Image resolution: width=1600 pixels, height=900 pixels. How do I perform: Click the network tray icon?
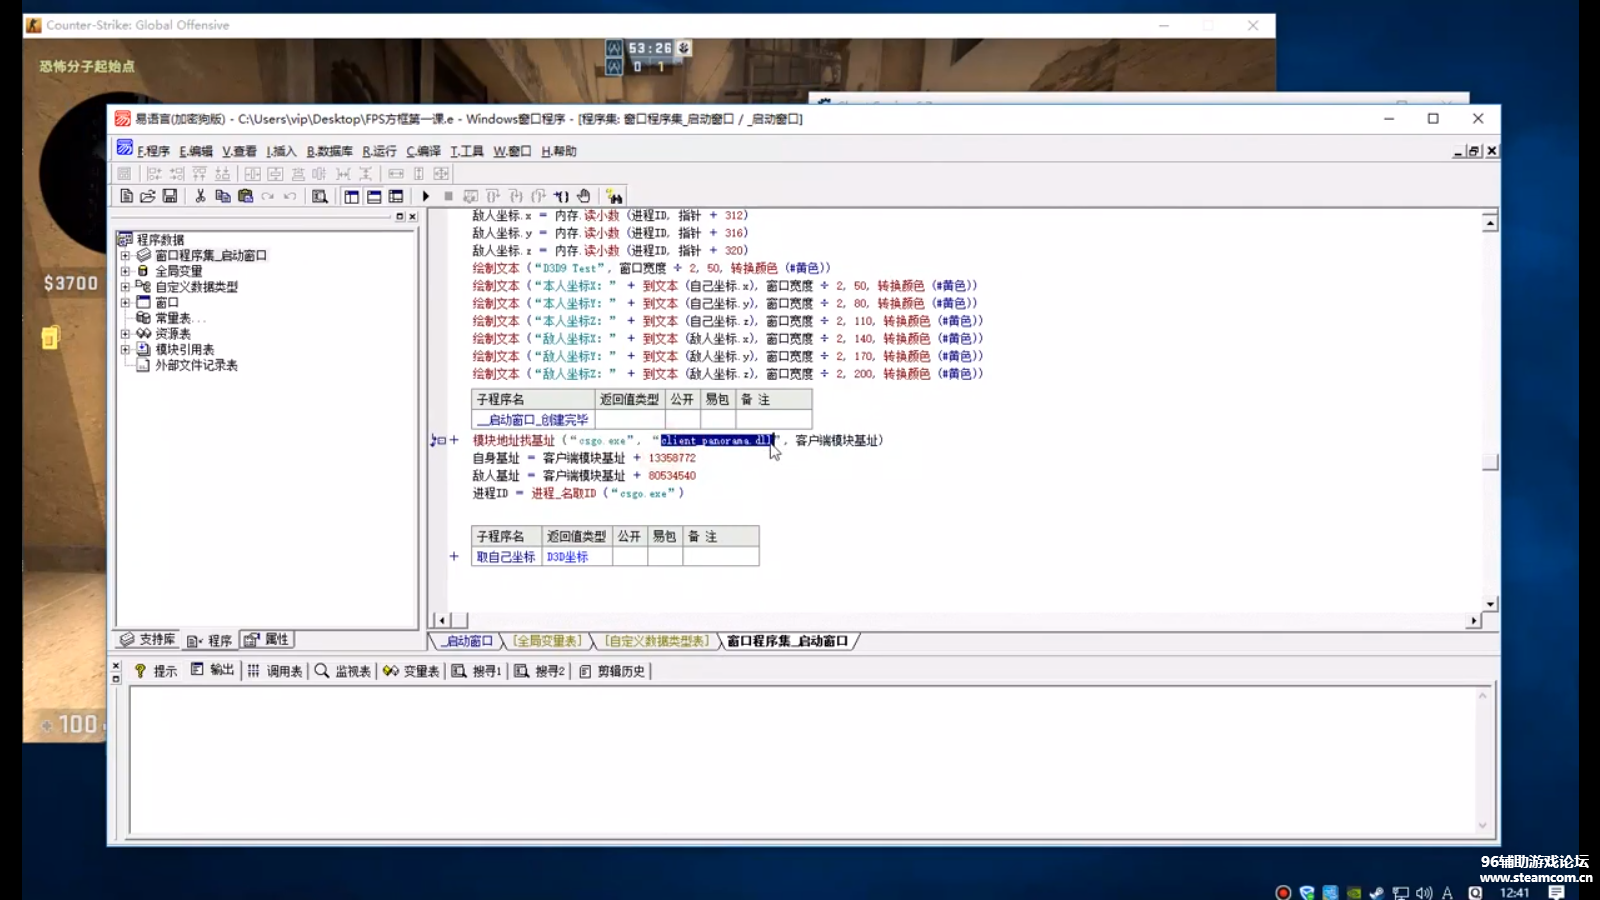[x=1400, y=893]
